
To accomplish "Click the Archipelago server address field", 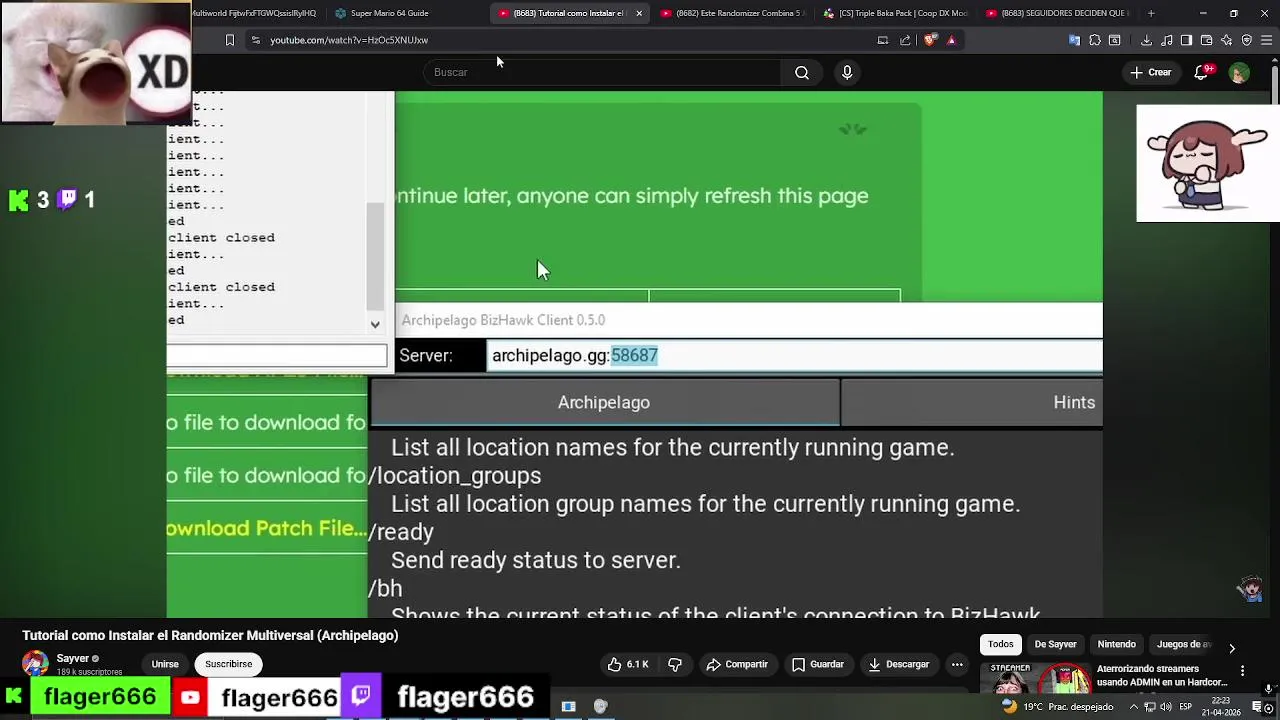I will tap(794, 355).
